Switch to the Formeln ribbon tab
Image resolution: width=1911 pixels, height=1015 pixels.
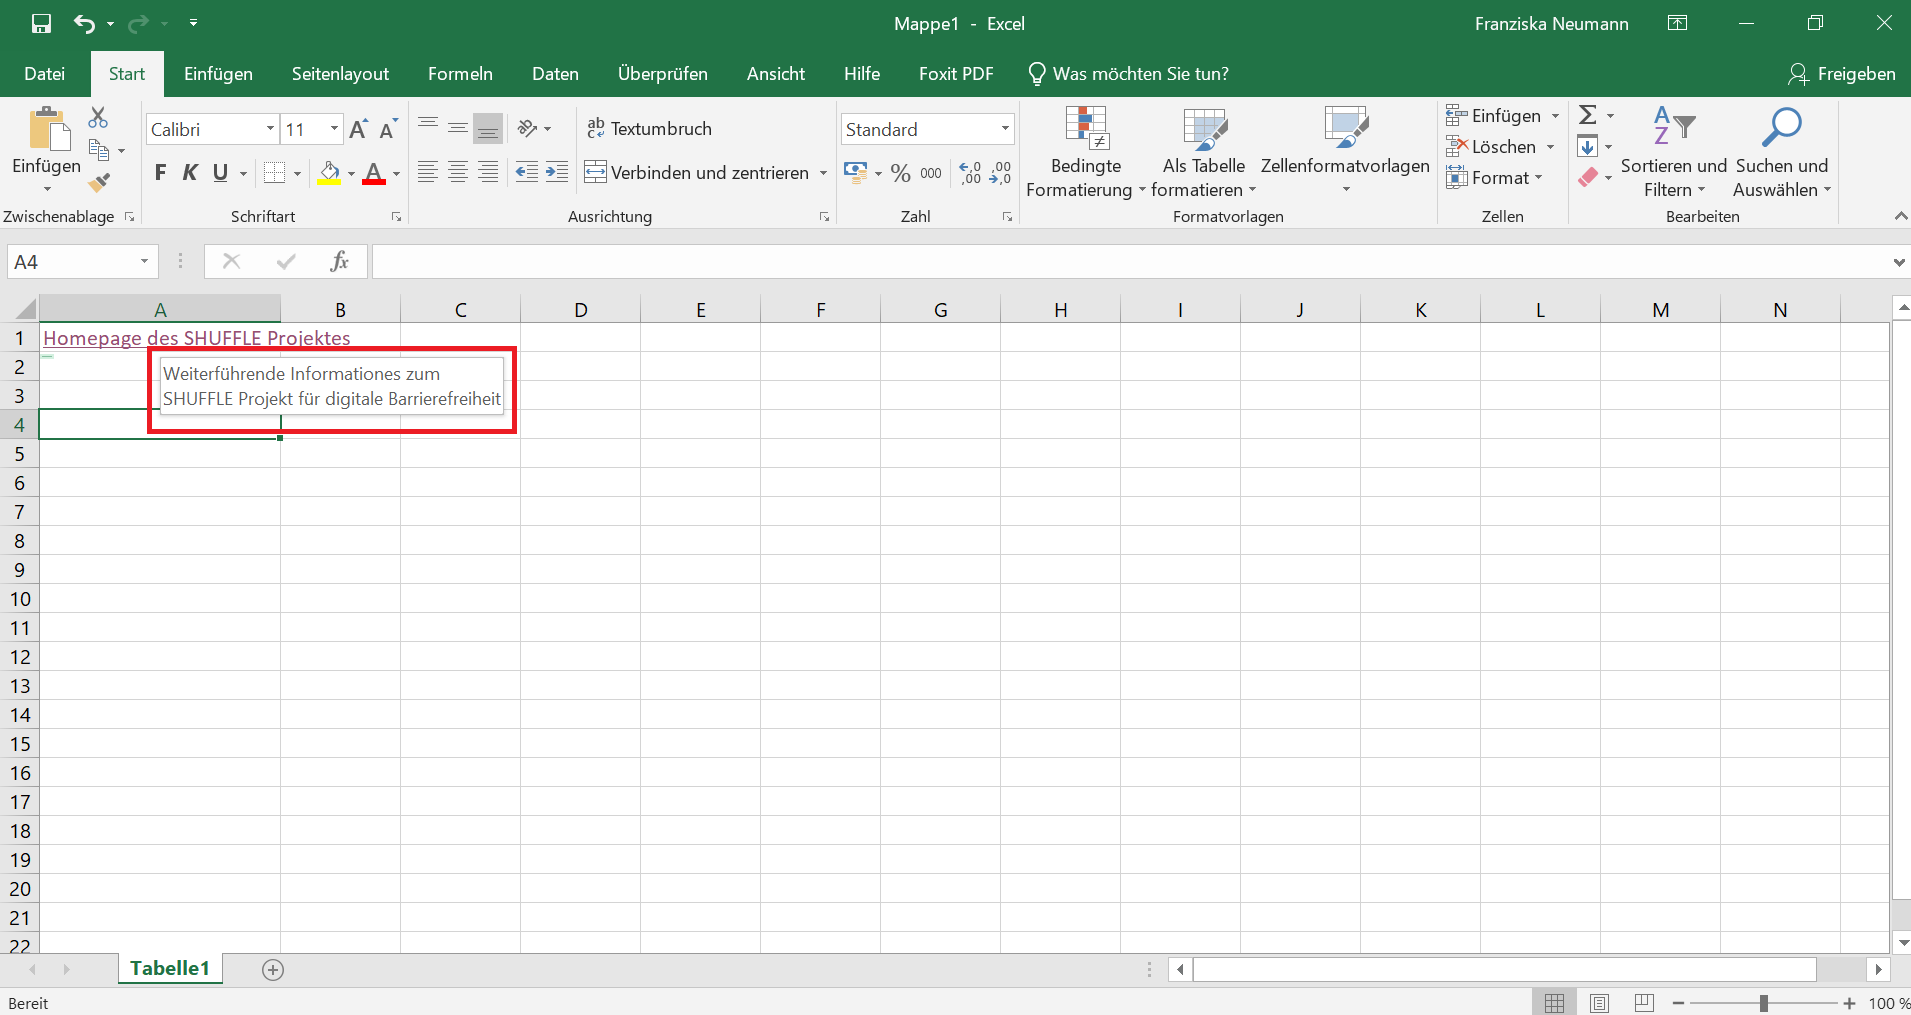coord(460,73)
